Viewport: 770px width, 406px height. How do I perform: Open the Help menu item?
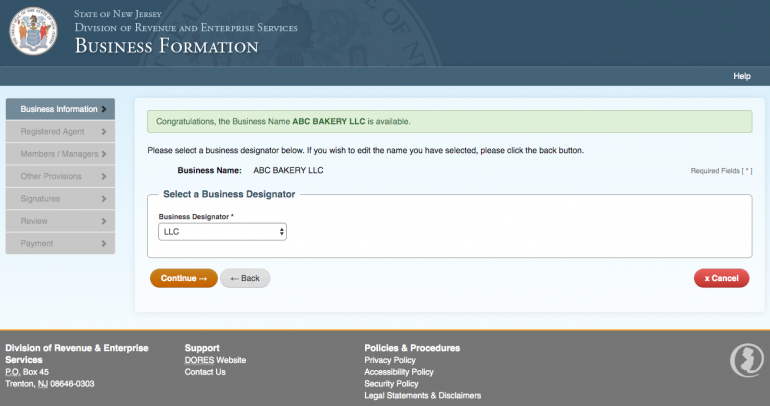pos(741,76)
